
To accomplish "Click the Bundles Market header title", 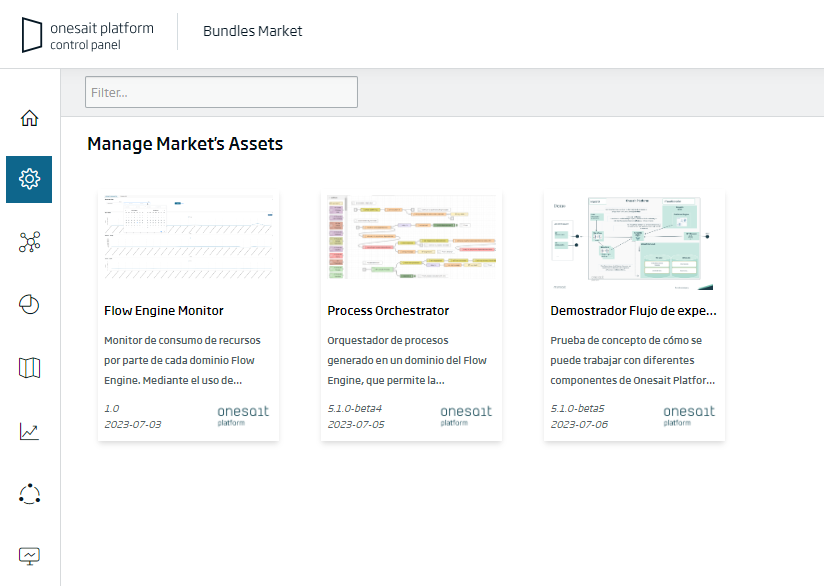I will 253,31.
